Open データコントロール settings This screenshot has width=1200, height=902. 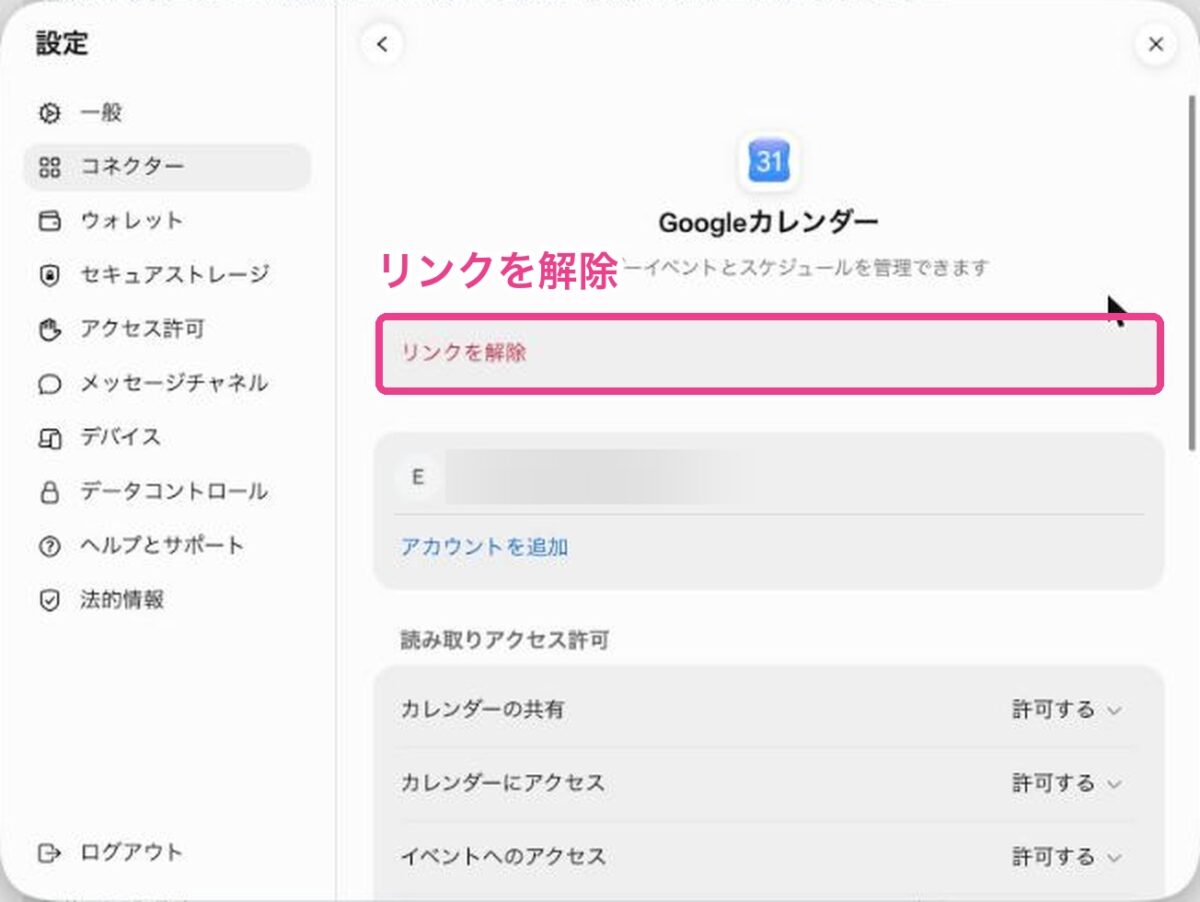(167, 492)
